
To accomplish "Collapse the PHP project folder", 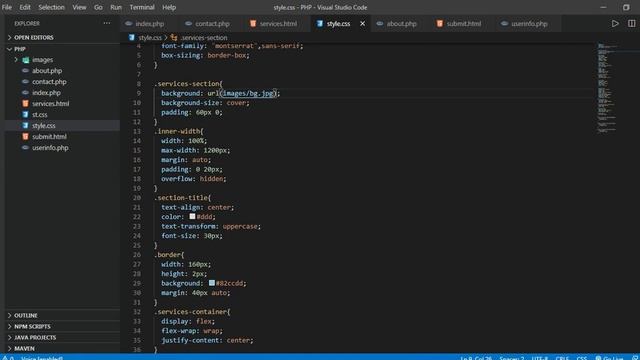I will [x=20, y=49].
